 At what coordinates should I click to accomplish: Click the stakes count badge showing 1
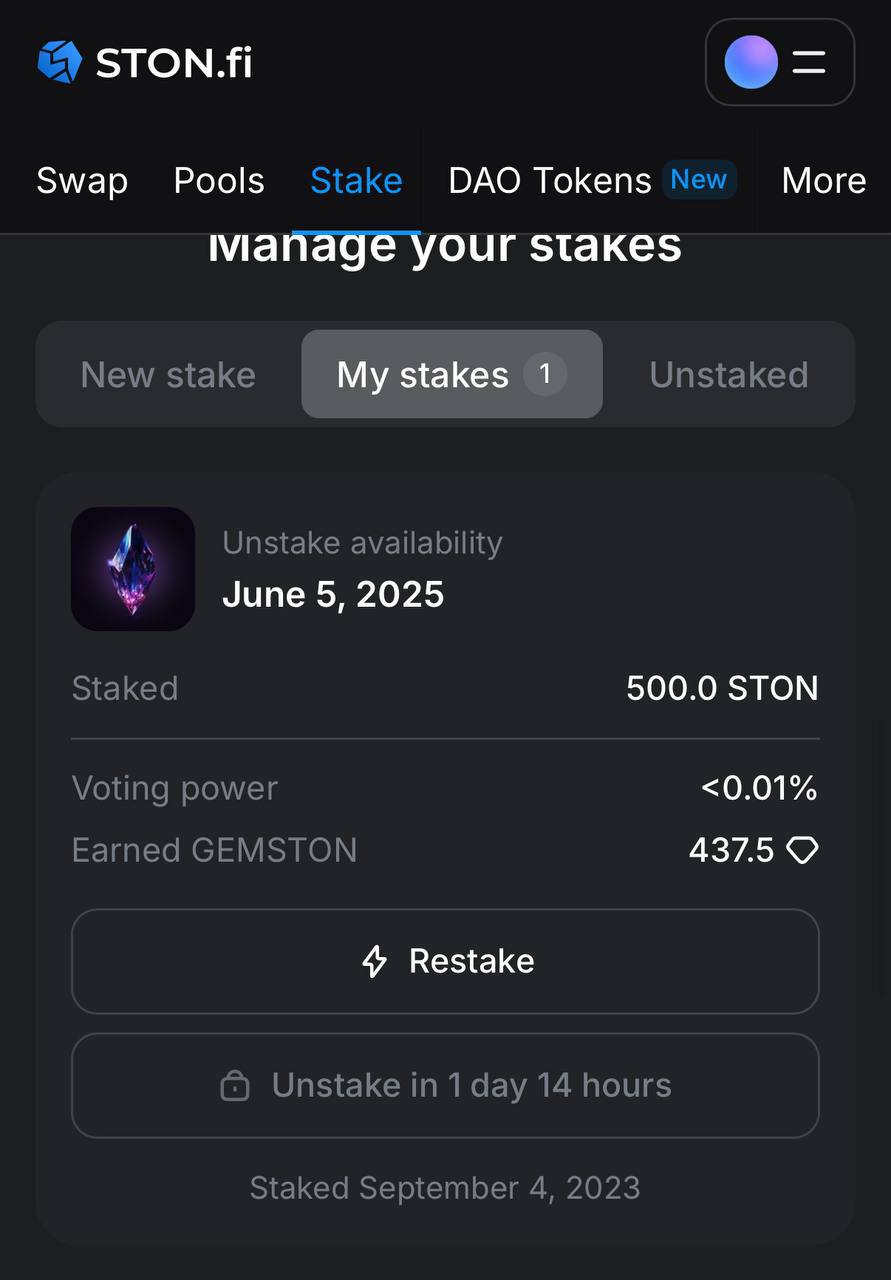[x=545, y=375]
